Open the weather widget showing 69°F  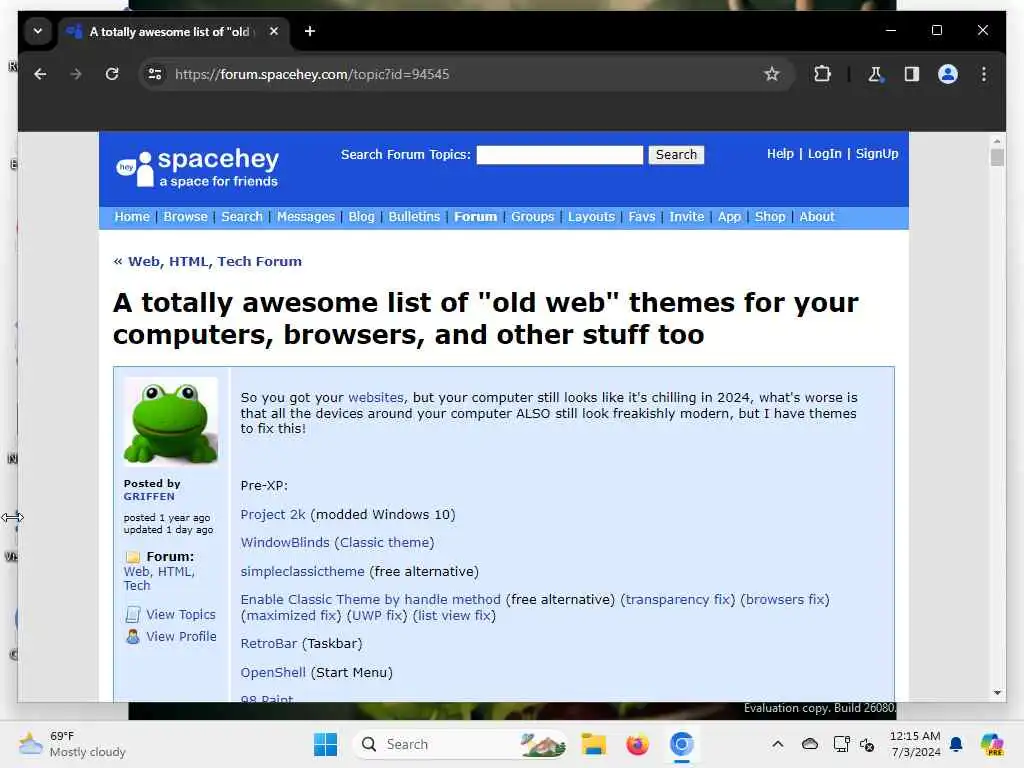(72, 744)
